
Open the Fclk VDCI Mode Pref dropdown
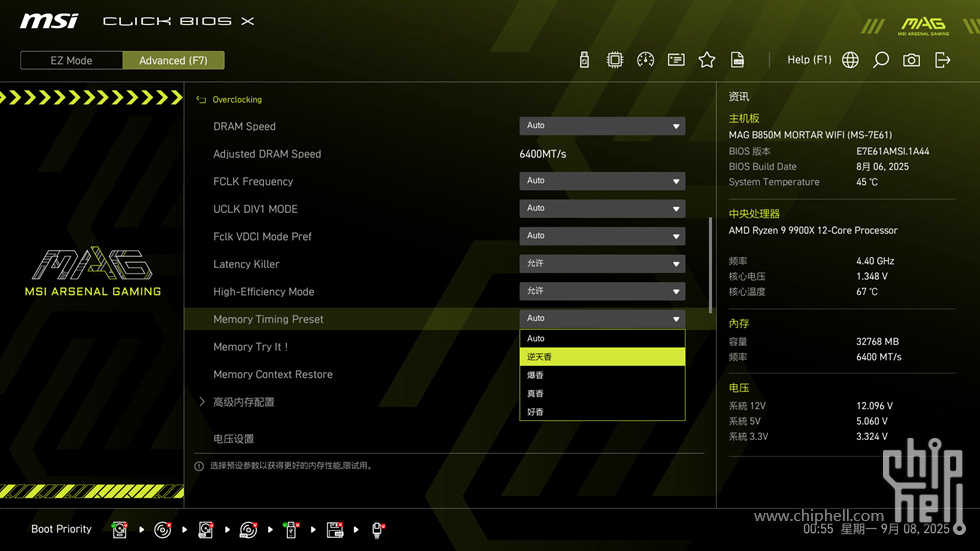[x=602, y=236]
